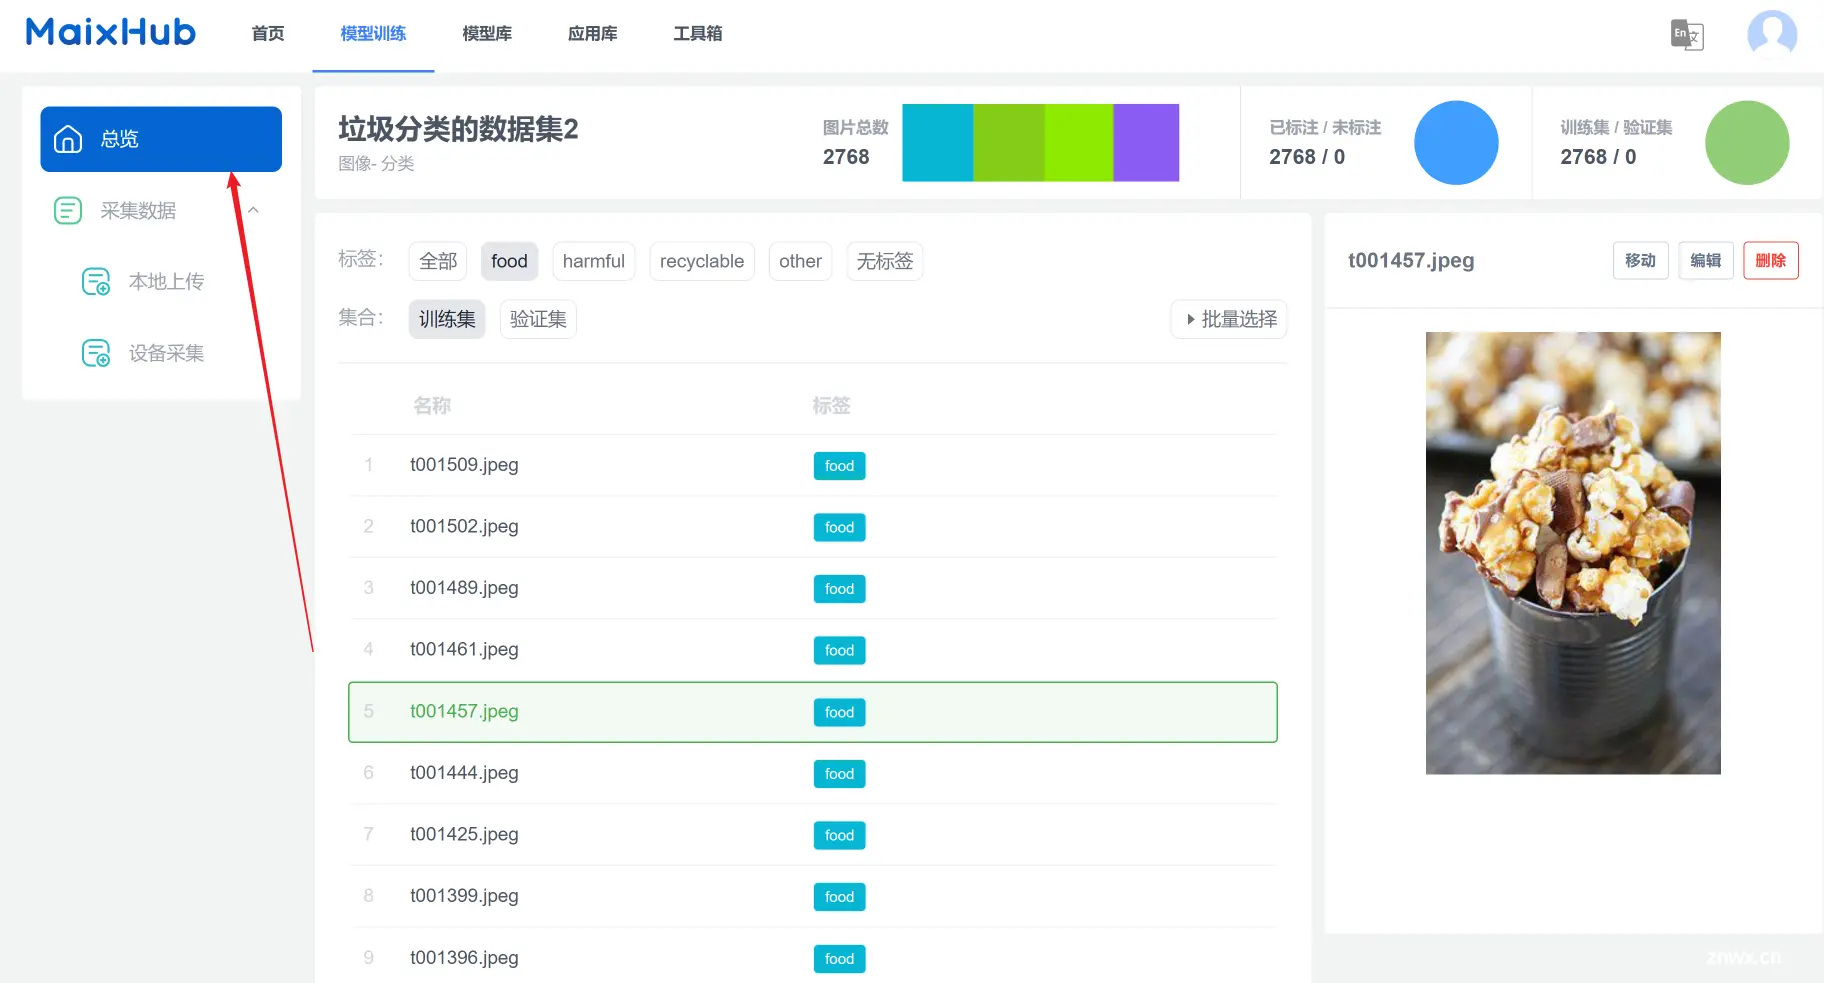Select the 训练集 set filter
Screen dimensions: 1824x983
click(447, 319)
